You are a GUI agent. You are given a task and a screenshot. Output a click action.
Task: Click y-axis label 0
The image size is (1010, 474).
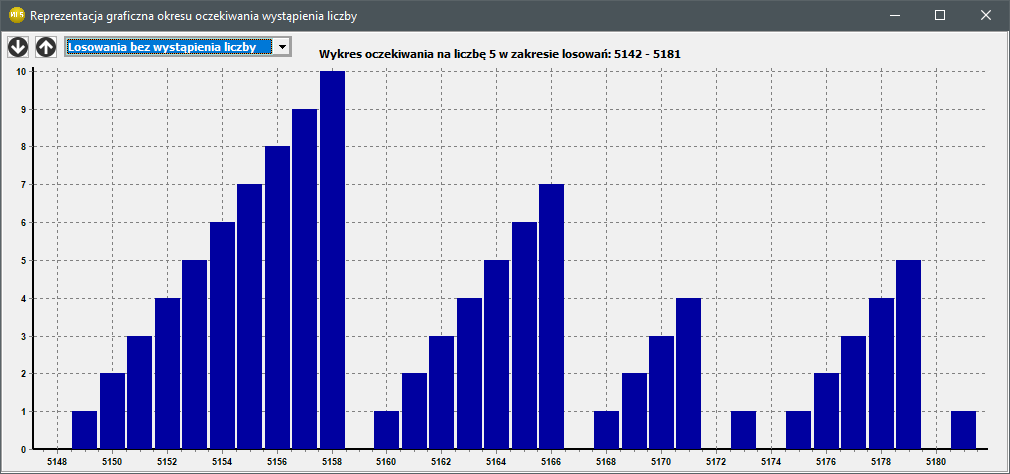pyautogui.click(x=23, y=450)
